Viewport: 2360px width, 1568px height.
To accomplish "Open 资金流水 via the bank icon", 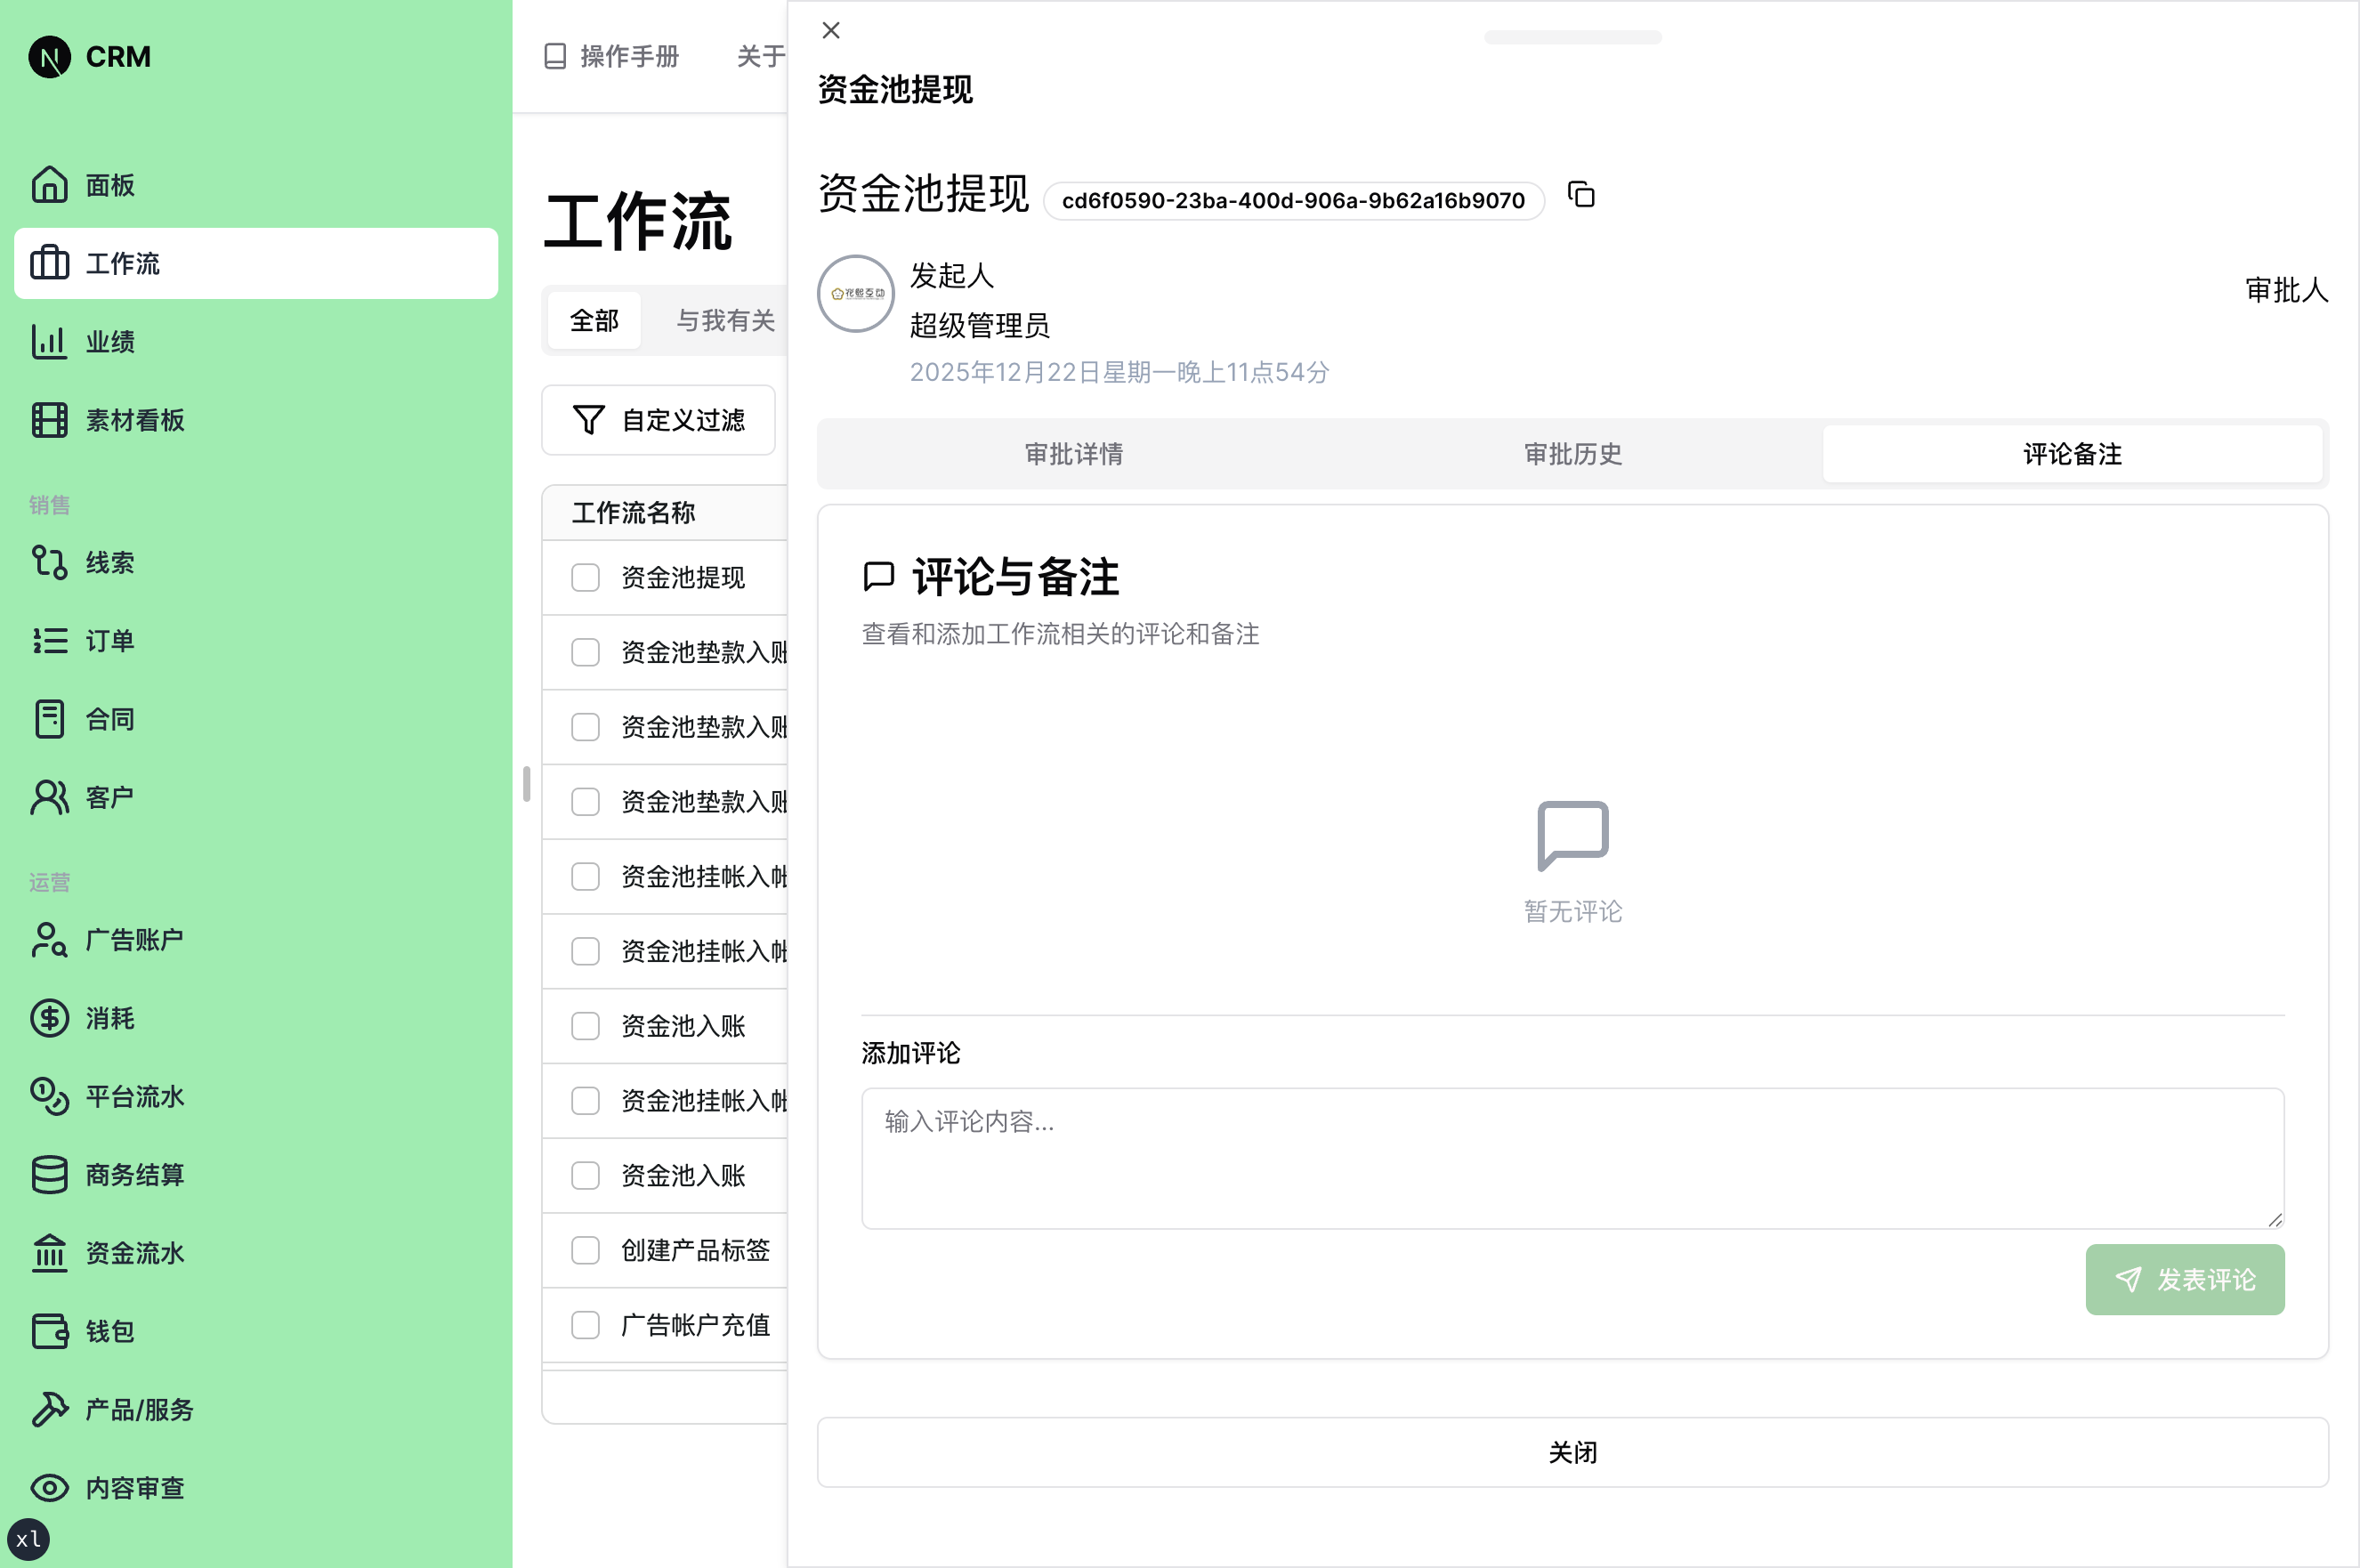I will [49, 1253].
